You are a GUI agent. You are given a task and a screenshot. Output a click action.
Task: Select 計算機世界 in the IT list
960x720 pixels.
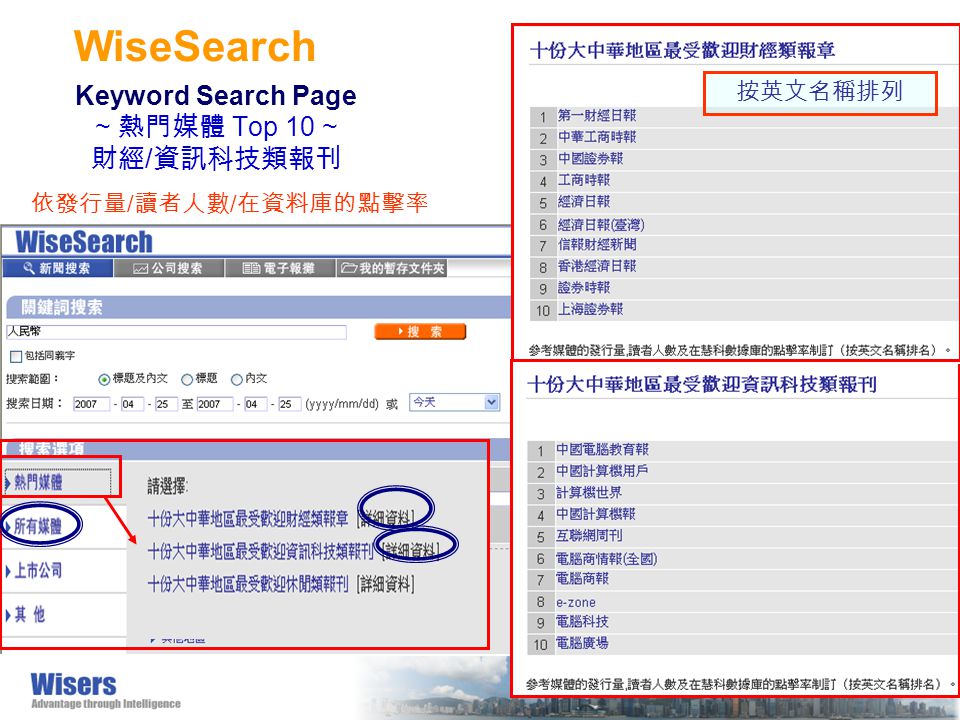588,492
